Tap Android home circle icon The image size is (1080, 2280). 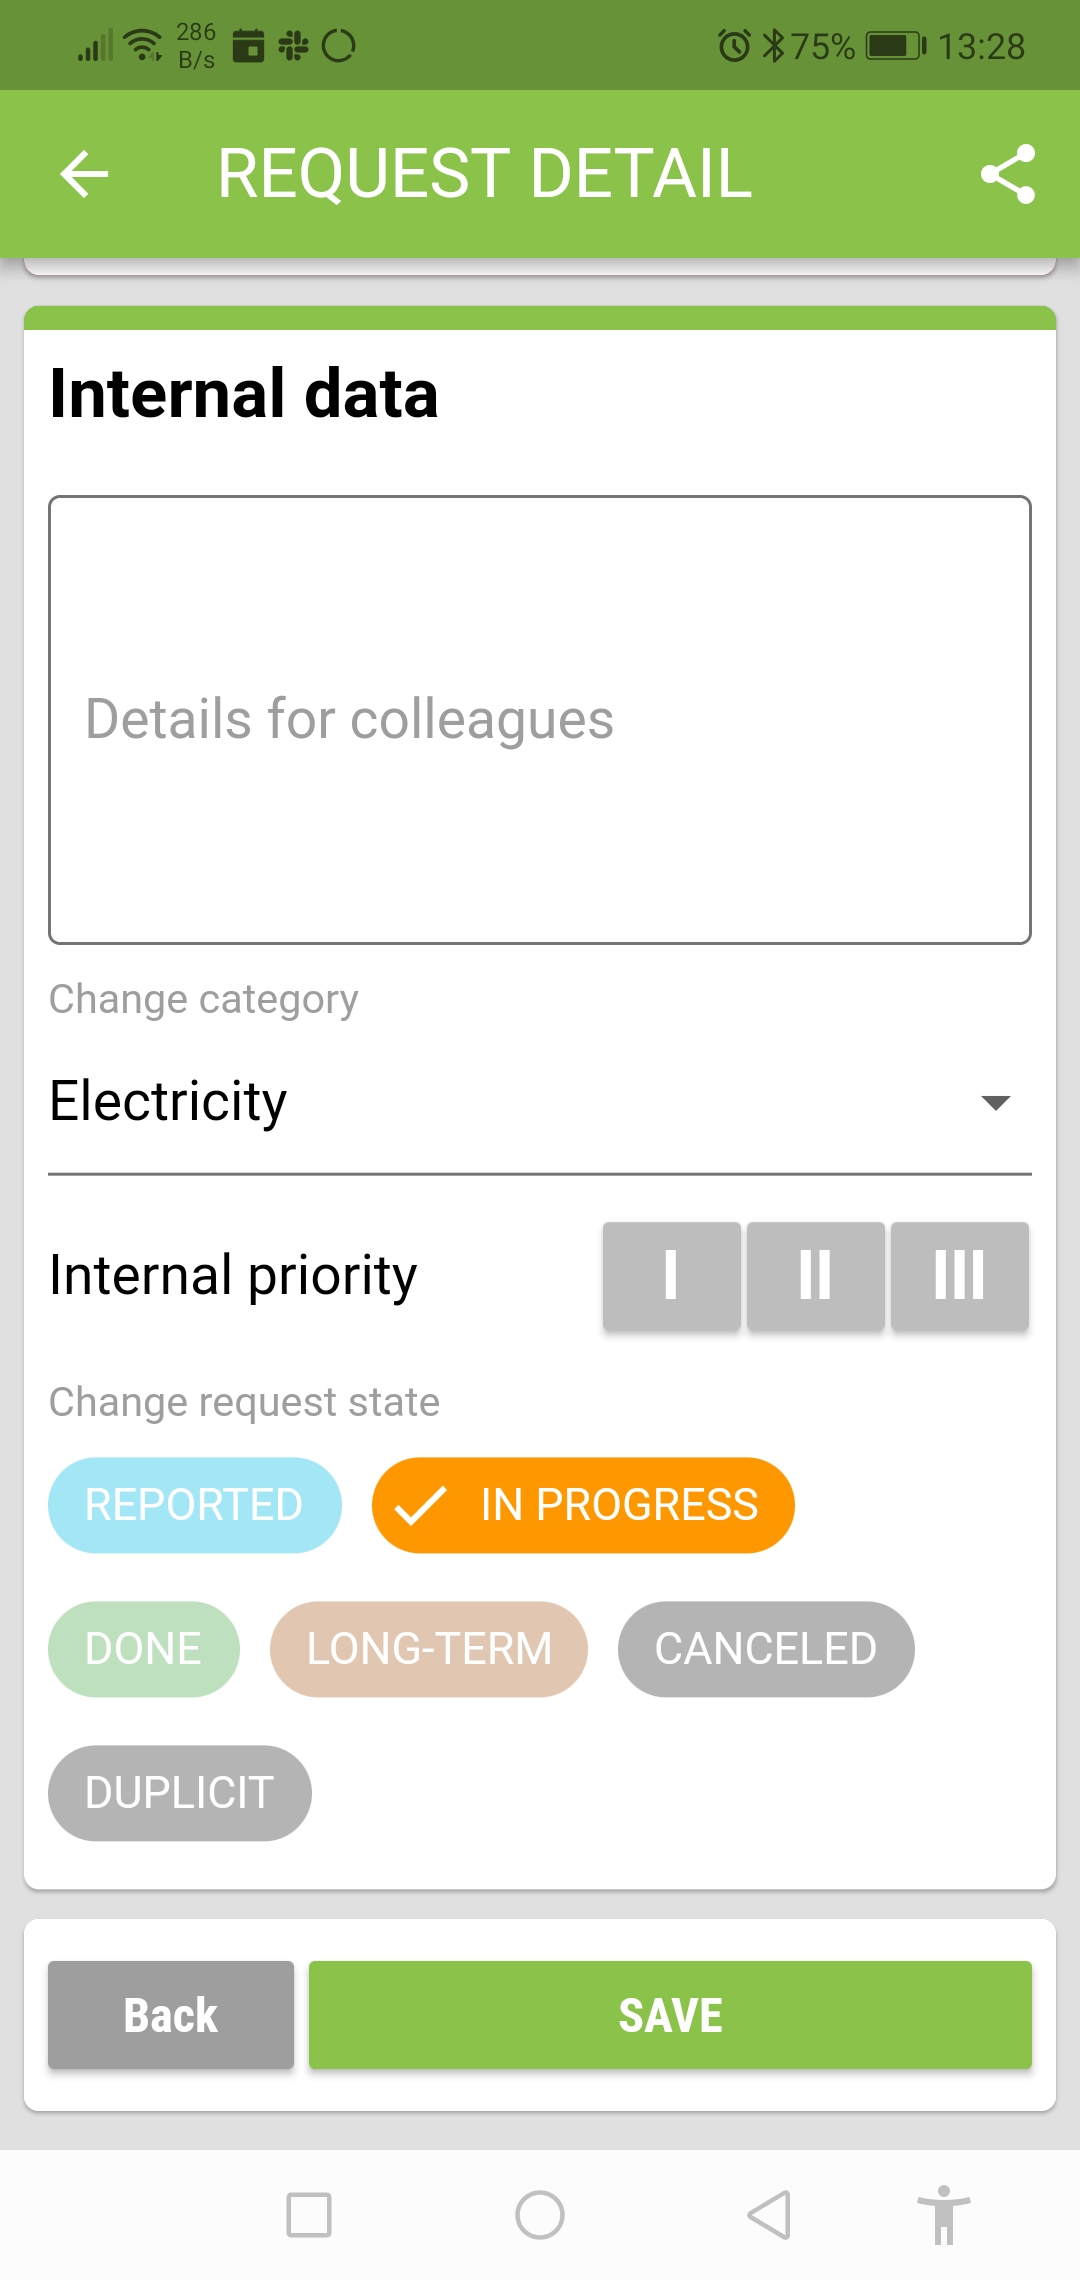tap(540, 2215)
